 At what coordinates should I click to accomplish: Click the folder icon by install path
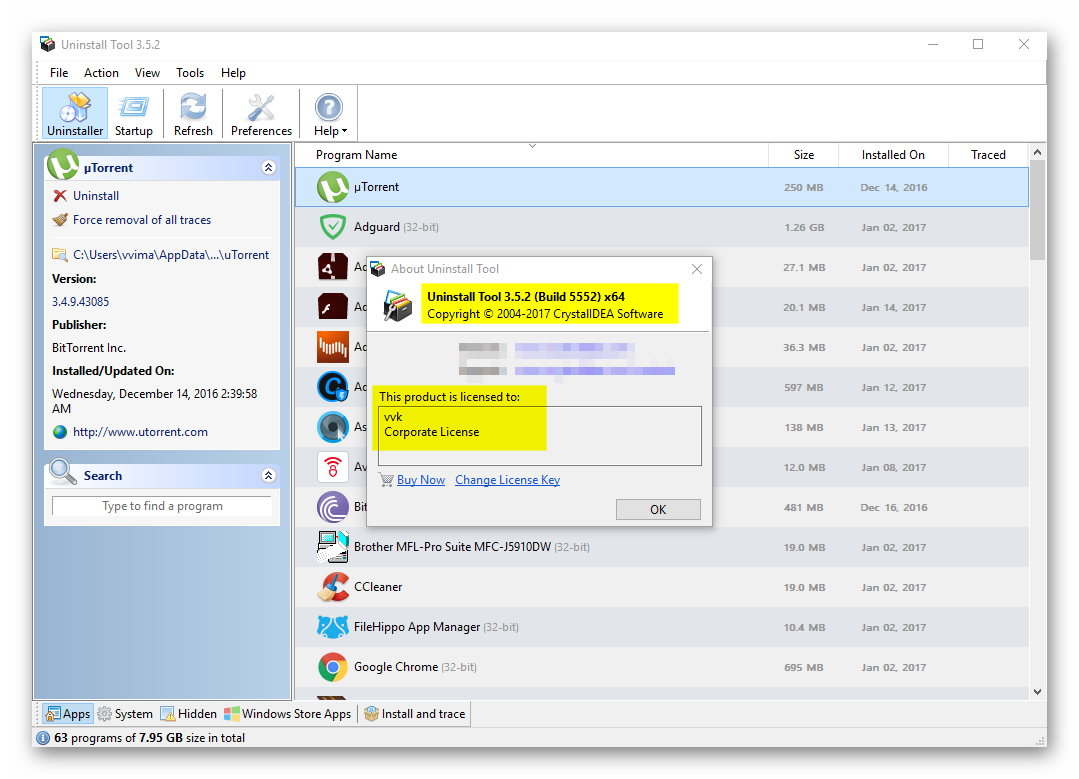[60, 255]
